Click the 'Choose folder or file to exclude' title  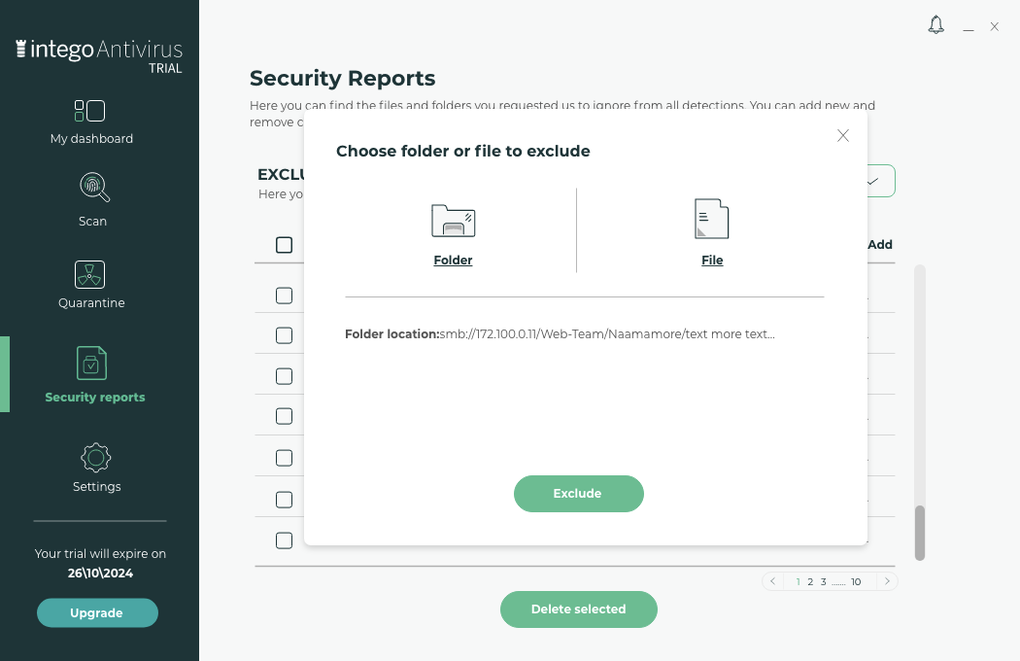(x=463, y=151)
